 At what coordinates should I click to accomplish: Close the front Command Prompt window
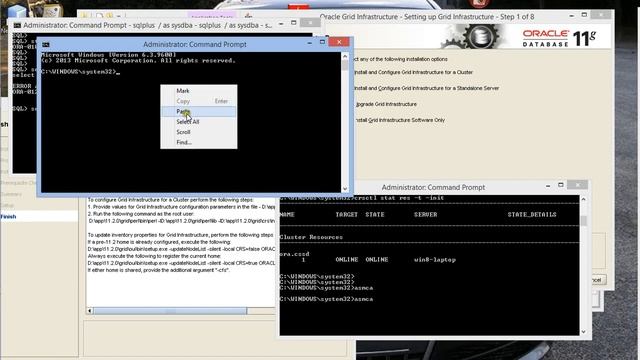pos(339,42)
